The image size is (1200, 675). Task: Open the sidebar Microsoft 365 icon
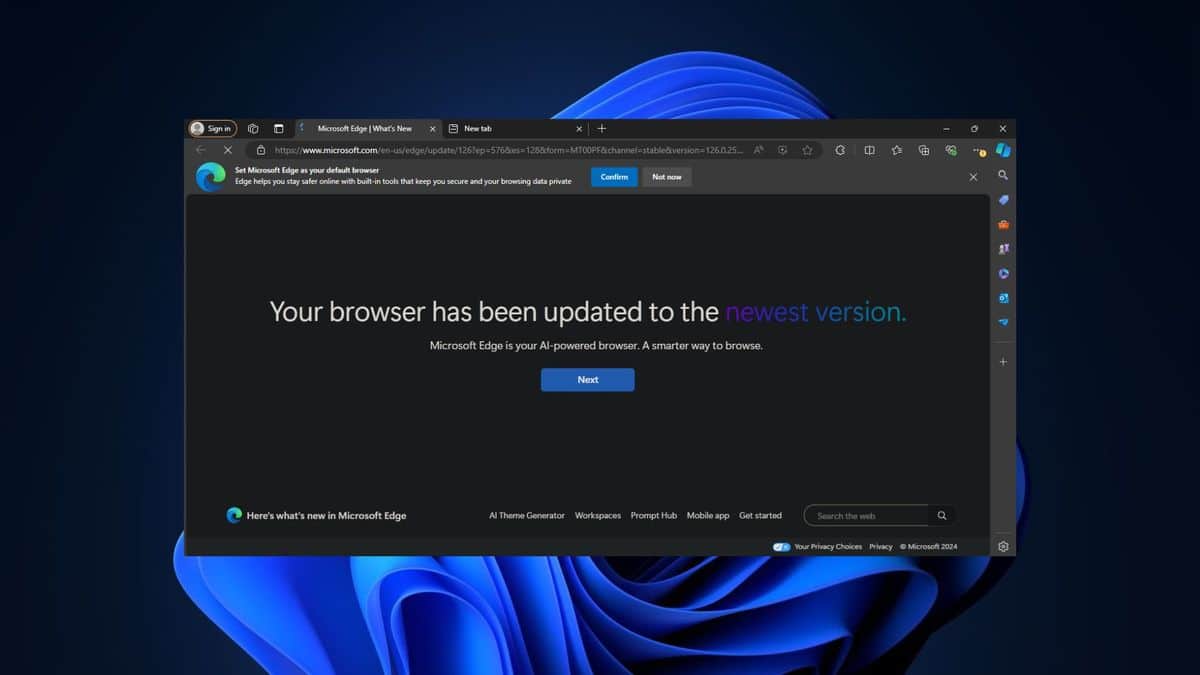coord(1003,273)
